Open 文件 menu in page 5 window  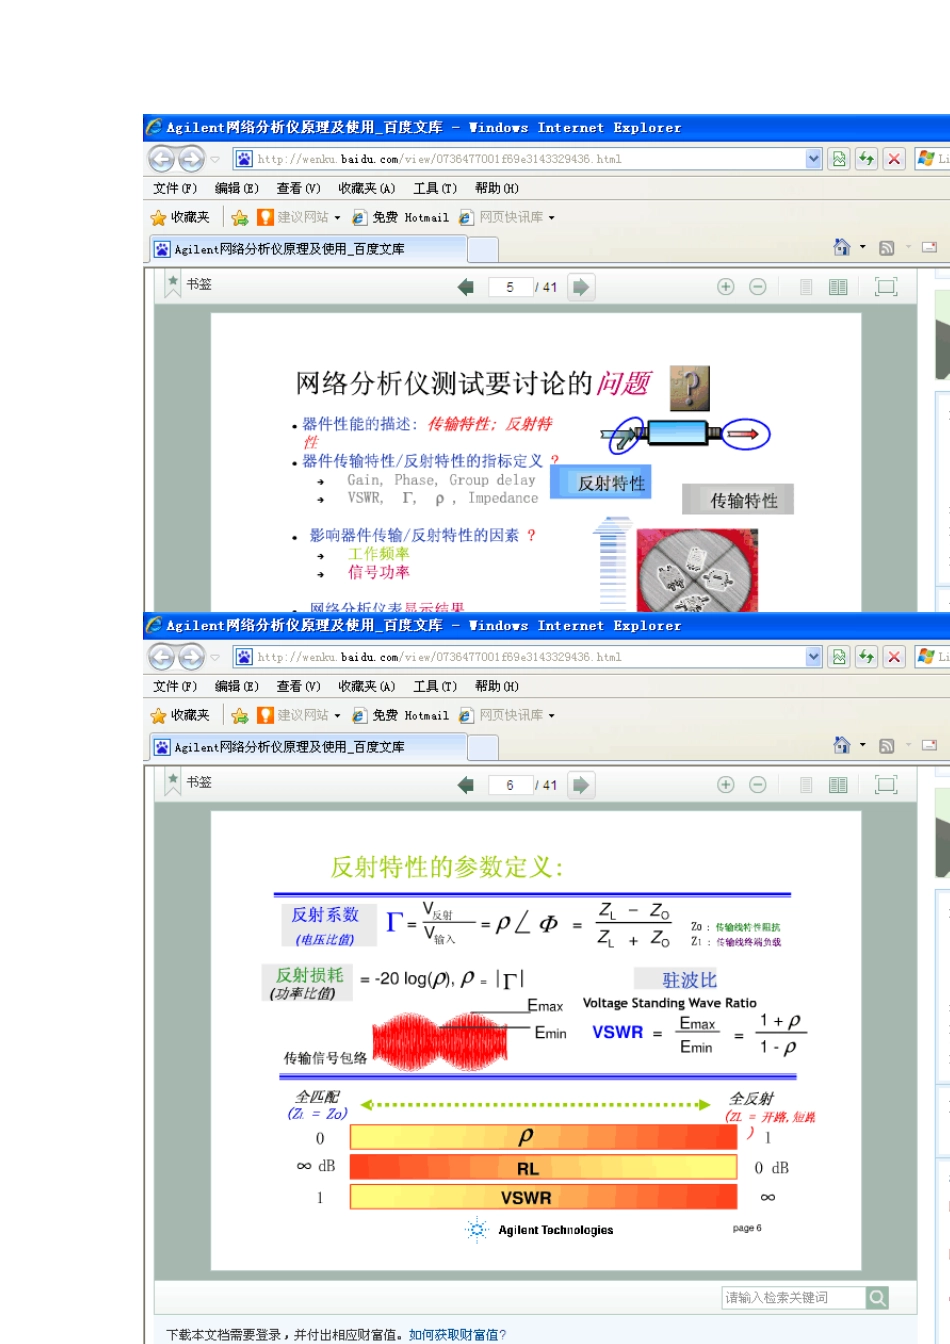point(175,188)
